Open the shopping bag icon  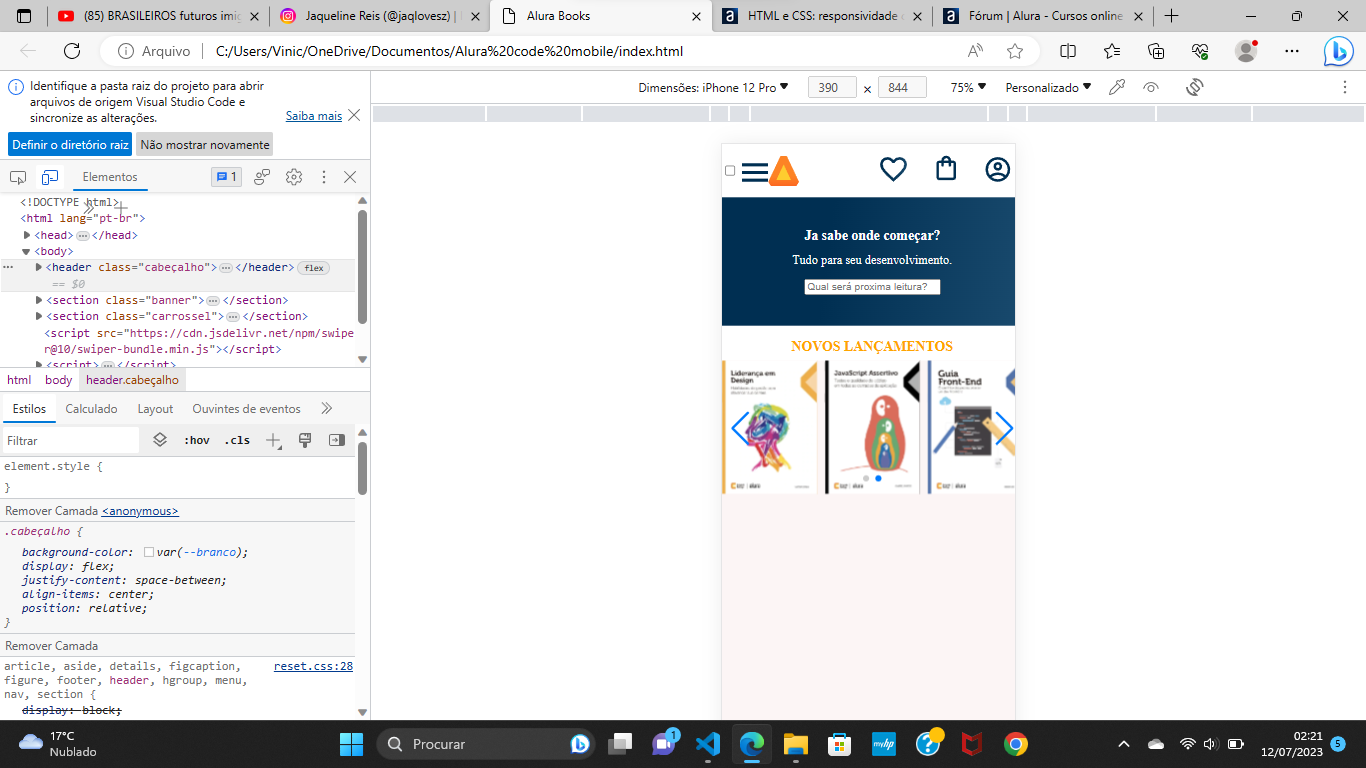946,168
